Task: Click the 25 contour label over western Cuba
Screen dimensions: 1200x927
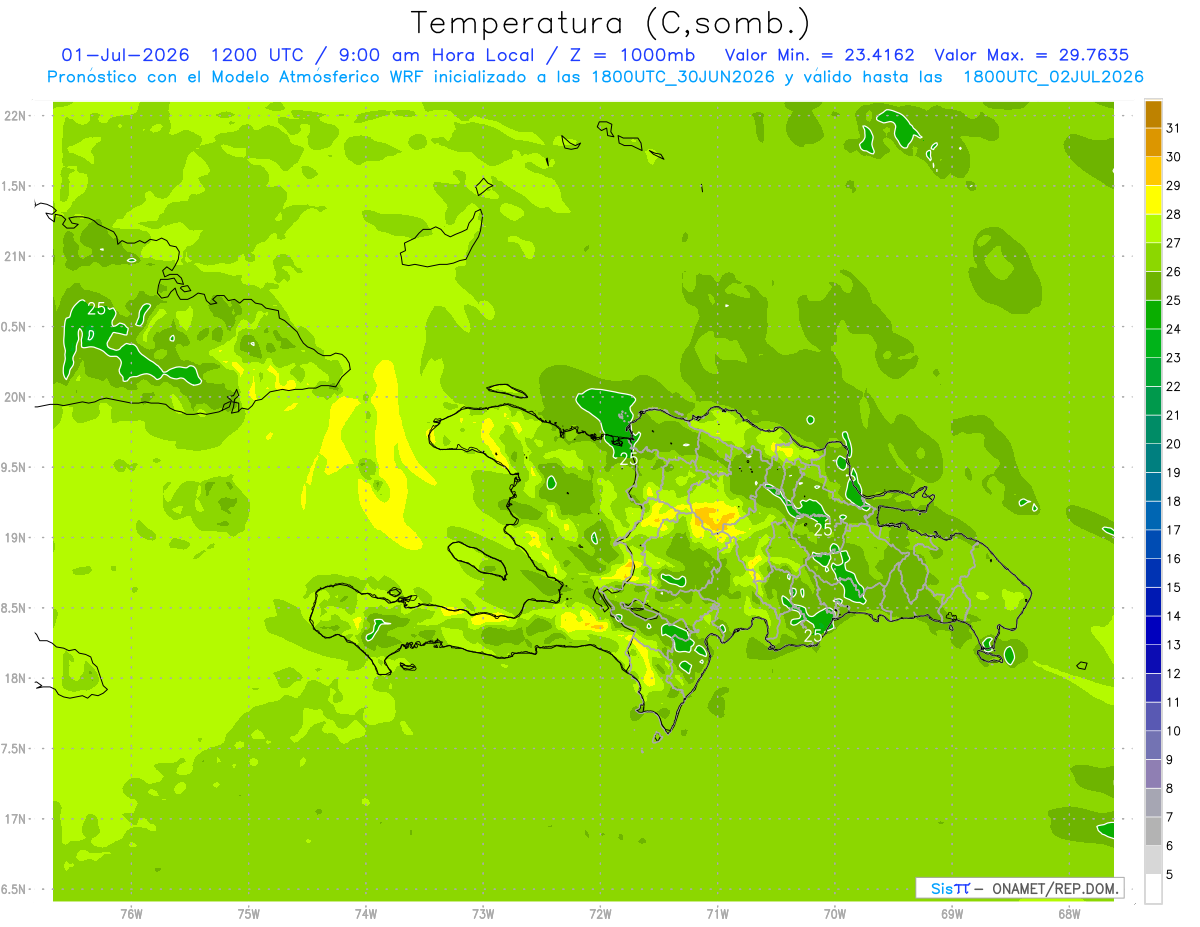Action: (x=97, y=309)
